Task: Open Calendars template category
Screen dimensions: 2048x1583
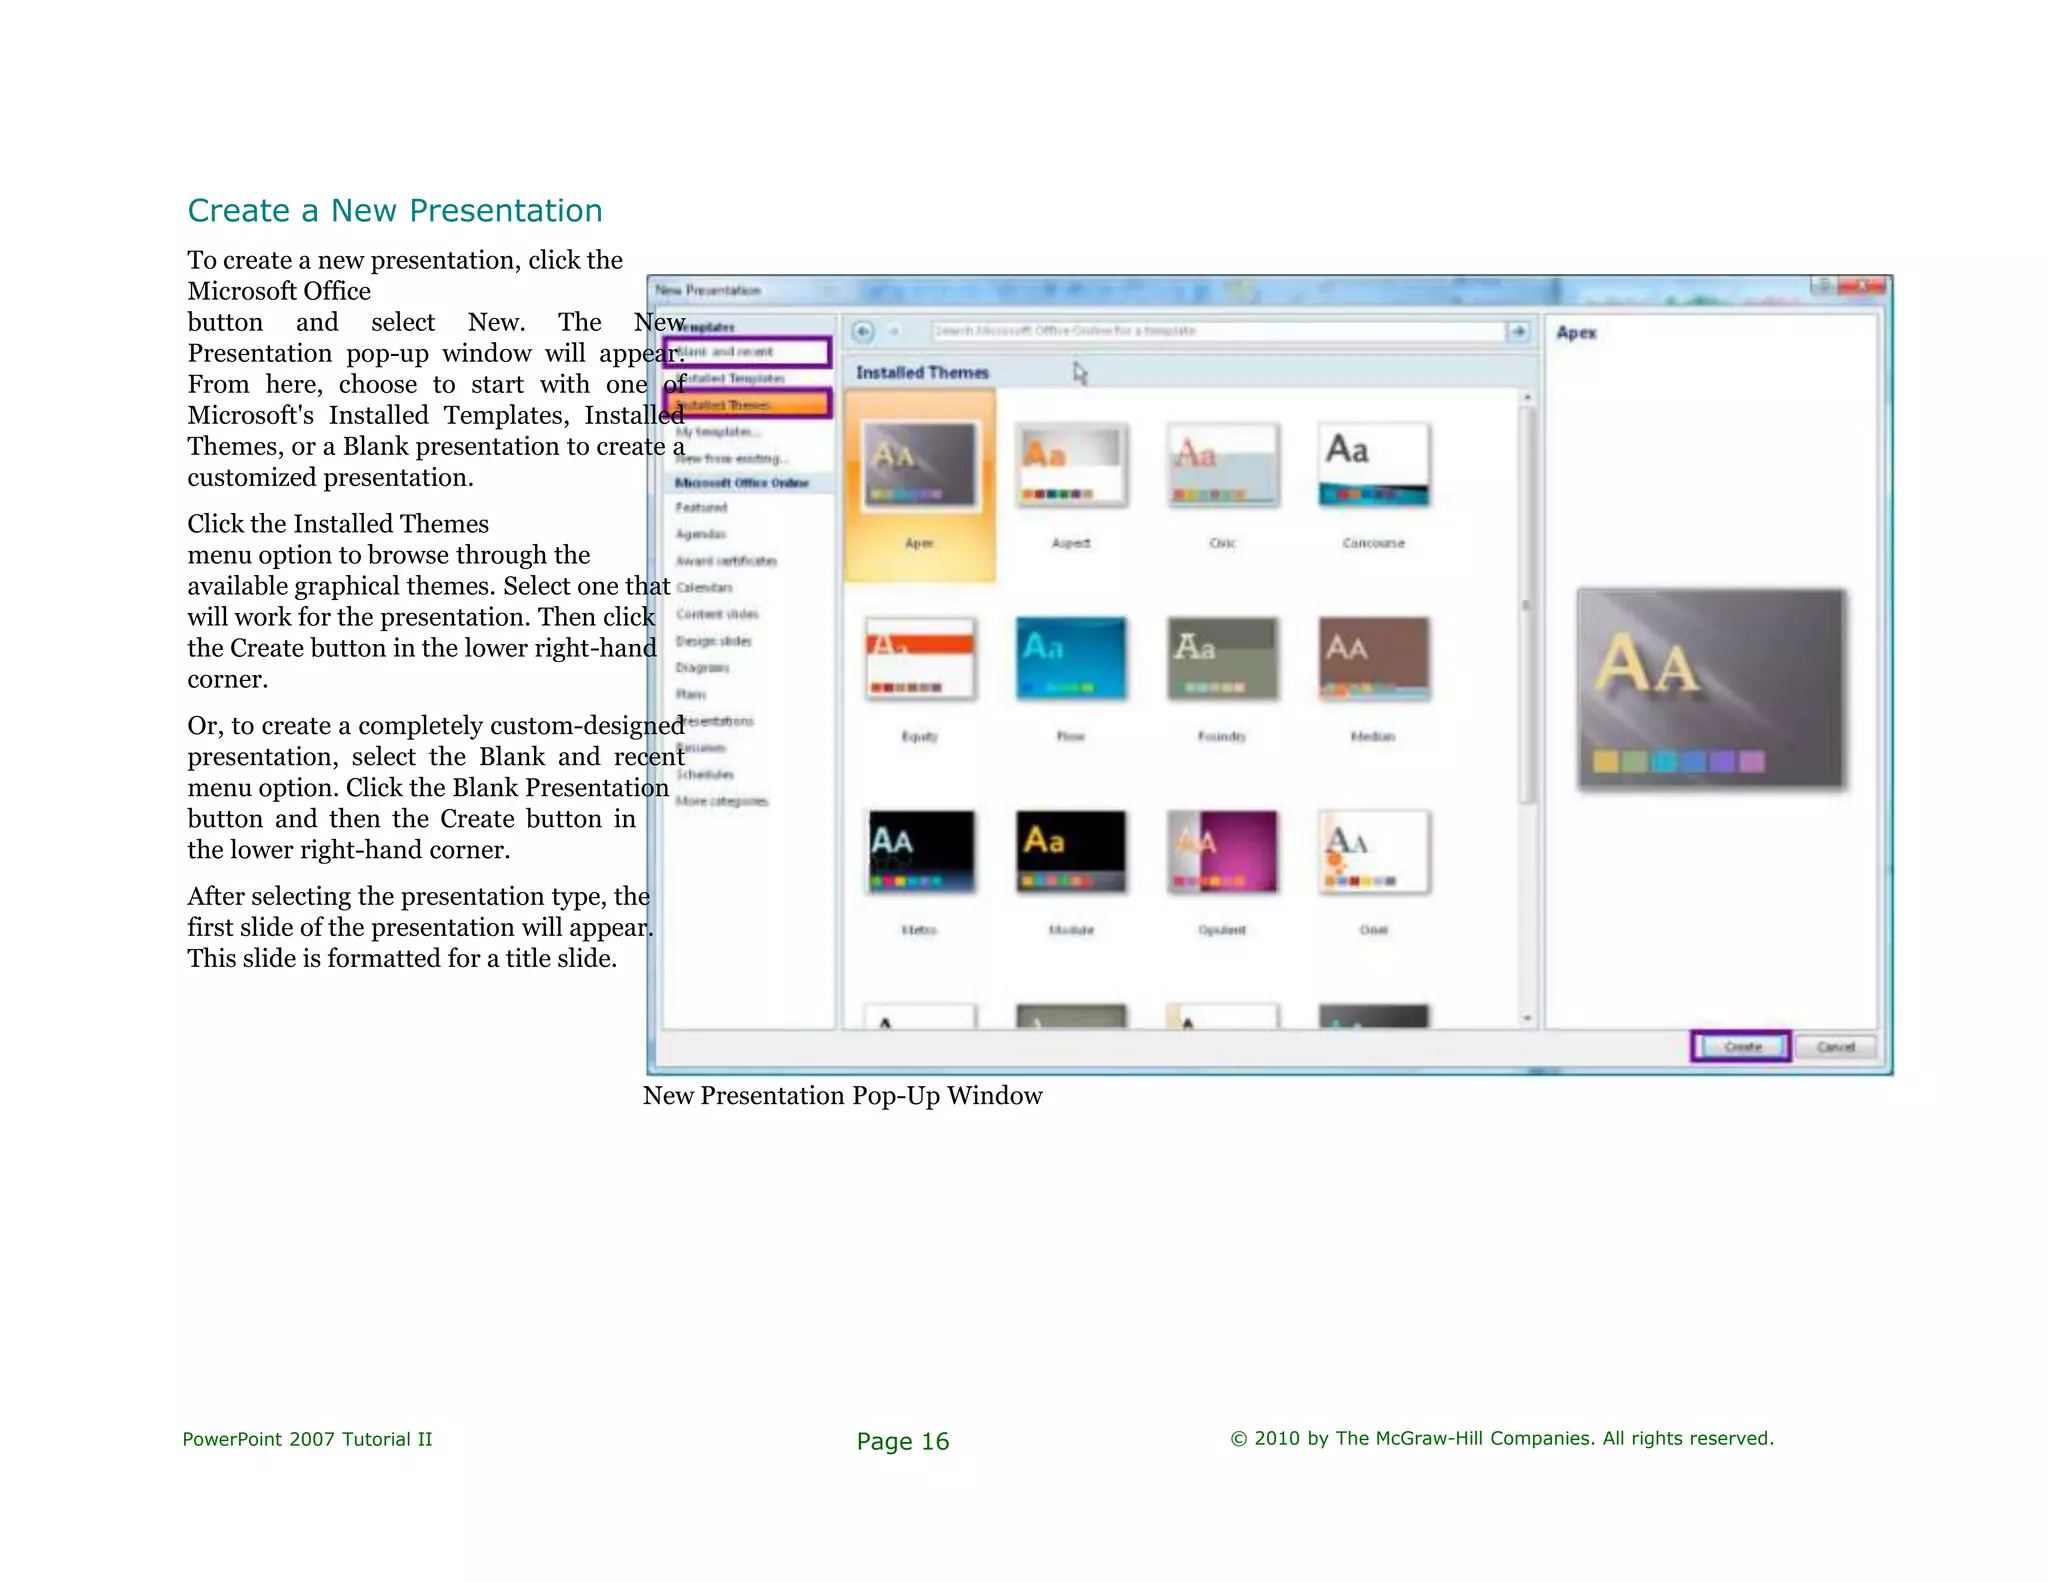Action: tap(704, 587)
